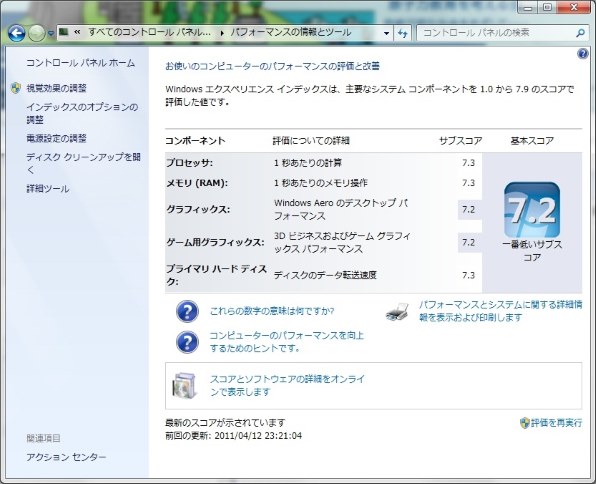Click the magnifier search icon
The image size is (596, 484).
pyautogui.click(x=580, y=33)
